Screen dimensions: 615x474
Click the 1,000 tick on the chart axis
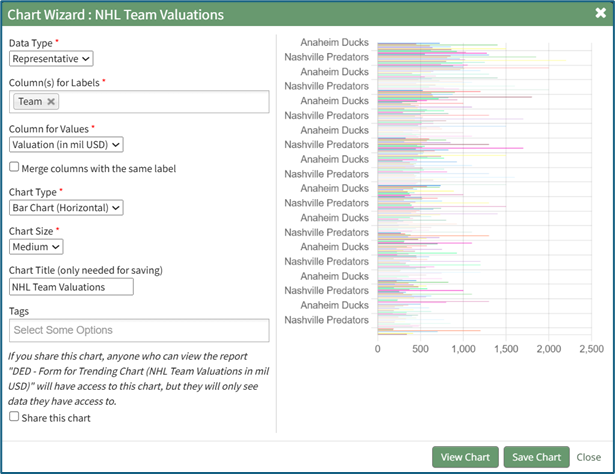click(462, 349)
